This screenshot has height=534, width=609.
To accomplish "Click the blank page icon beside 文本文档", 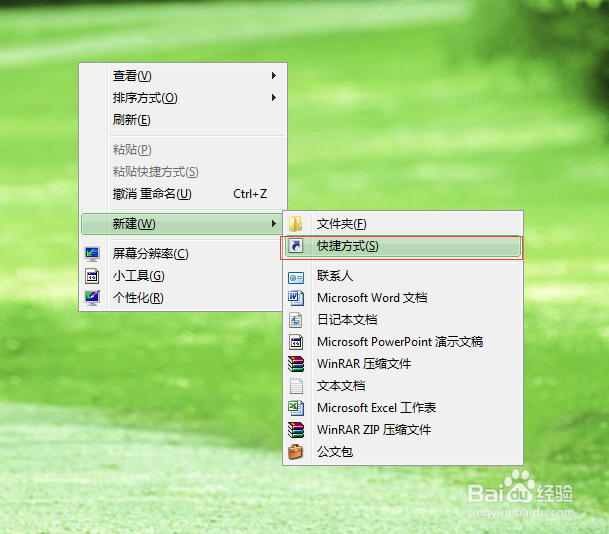I will coord(296,386).
